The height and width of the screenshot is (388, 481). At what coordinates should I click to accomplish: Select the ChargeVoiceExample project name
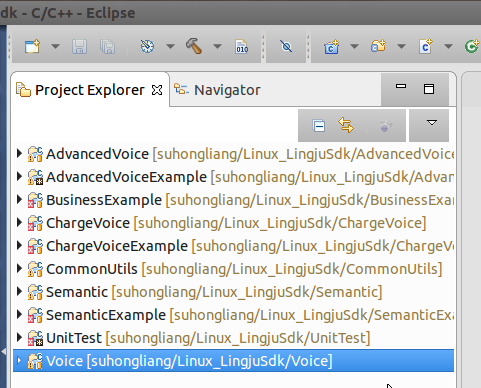point(117,246)
